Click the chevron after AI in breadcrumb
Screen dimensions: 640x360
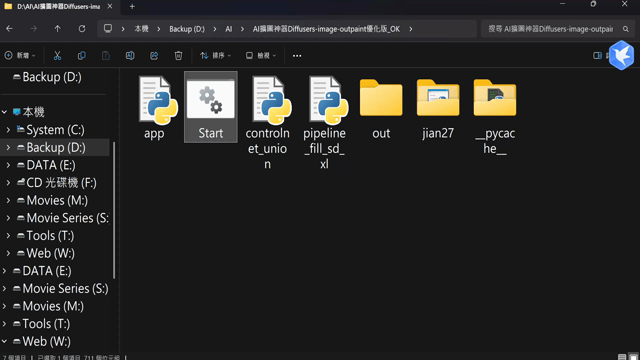click(x=242, y=29)
